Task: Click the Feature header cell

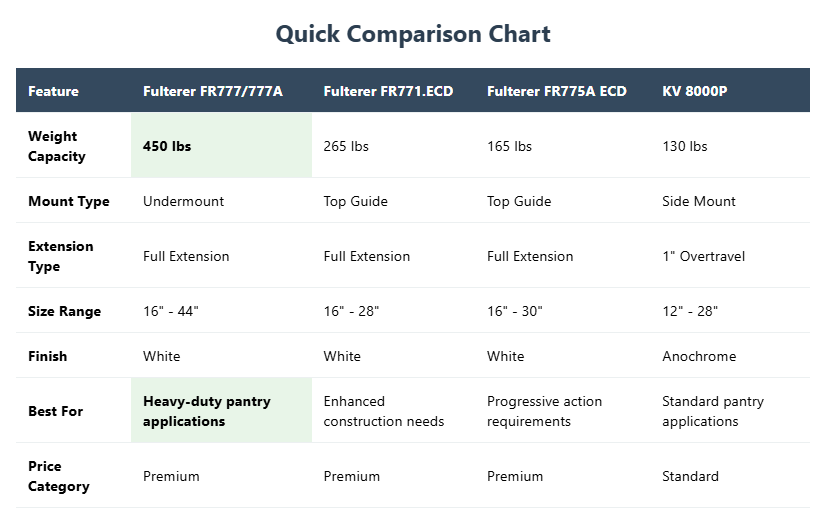Action: 53,91
